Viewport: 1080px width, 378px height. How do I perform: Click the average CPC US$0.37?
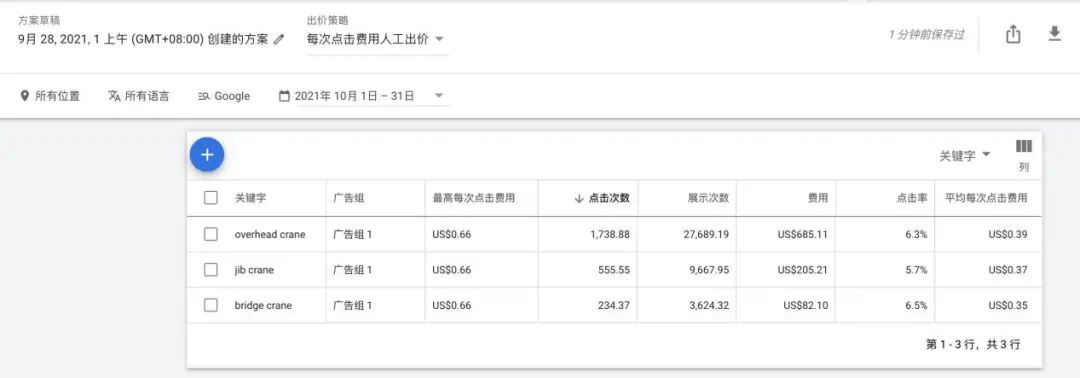1008,270
